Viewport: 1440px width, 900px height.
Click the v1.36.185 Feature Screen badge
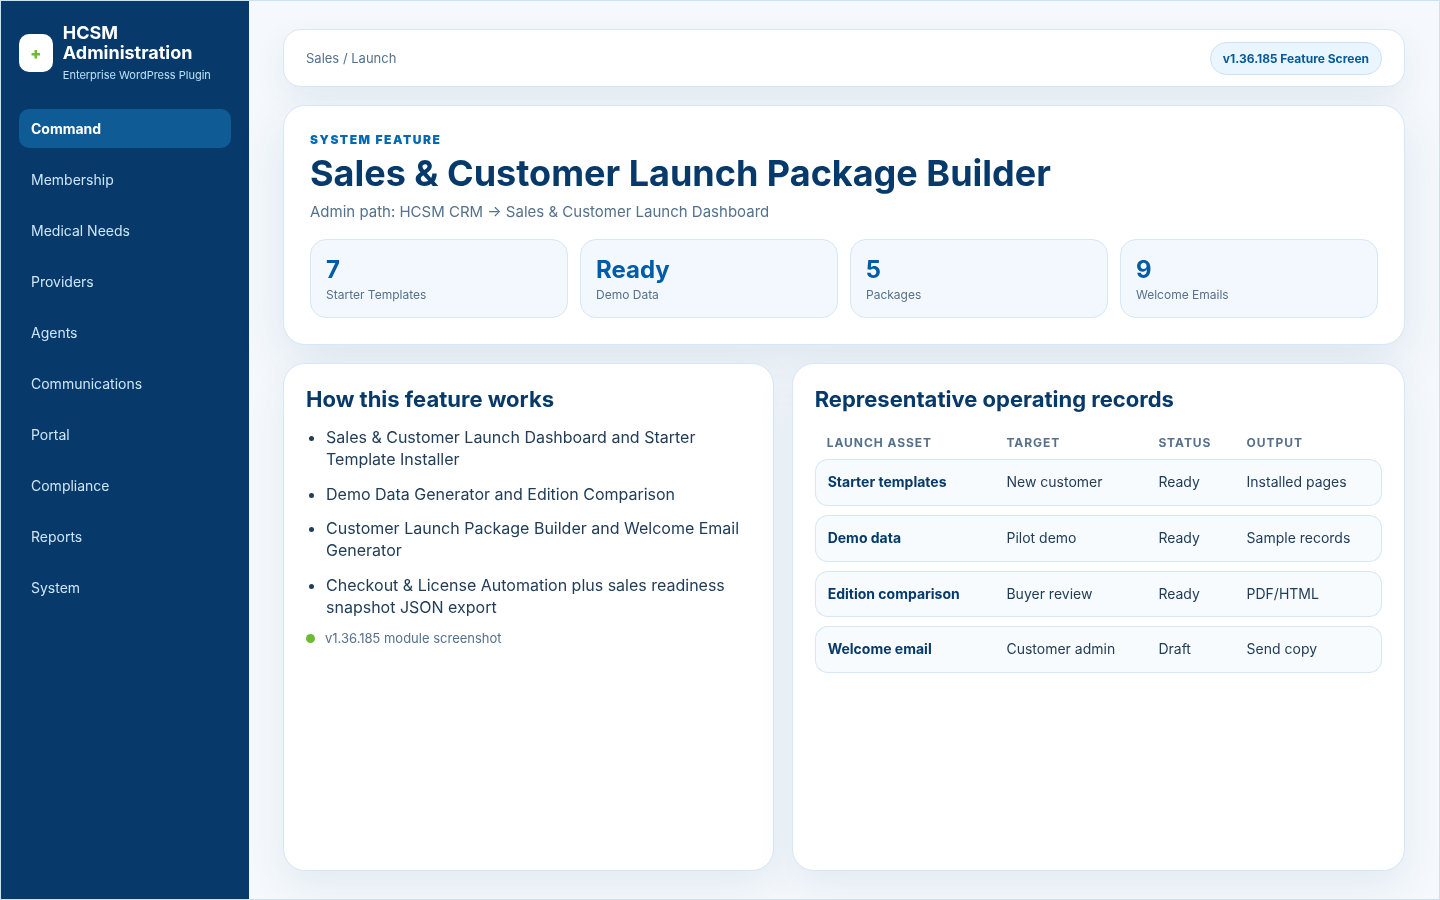pyautogui.click(x=1295, y=58)
